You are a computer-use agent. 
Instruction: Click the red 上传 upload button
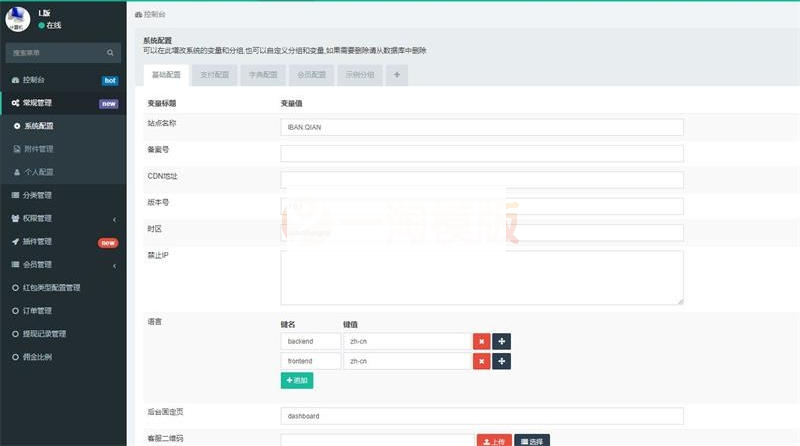click(x=494, y=440)
